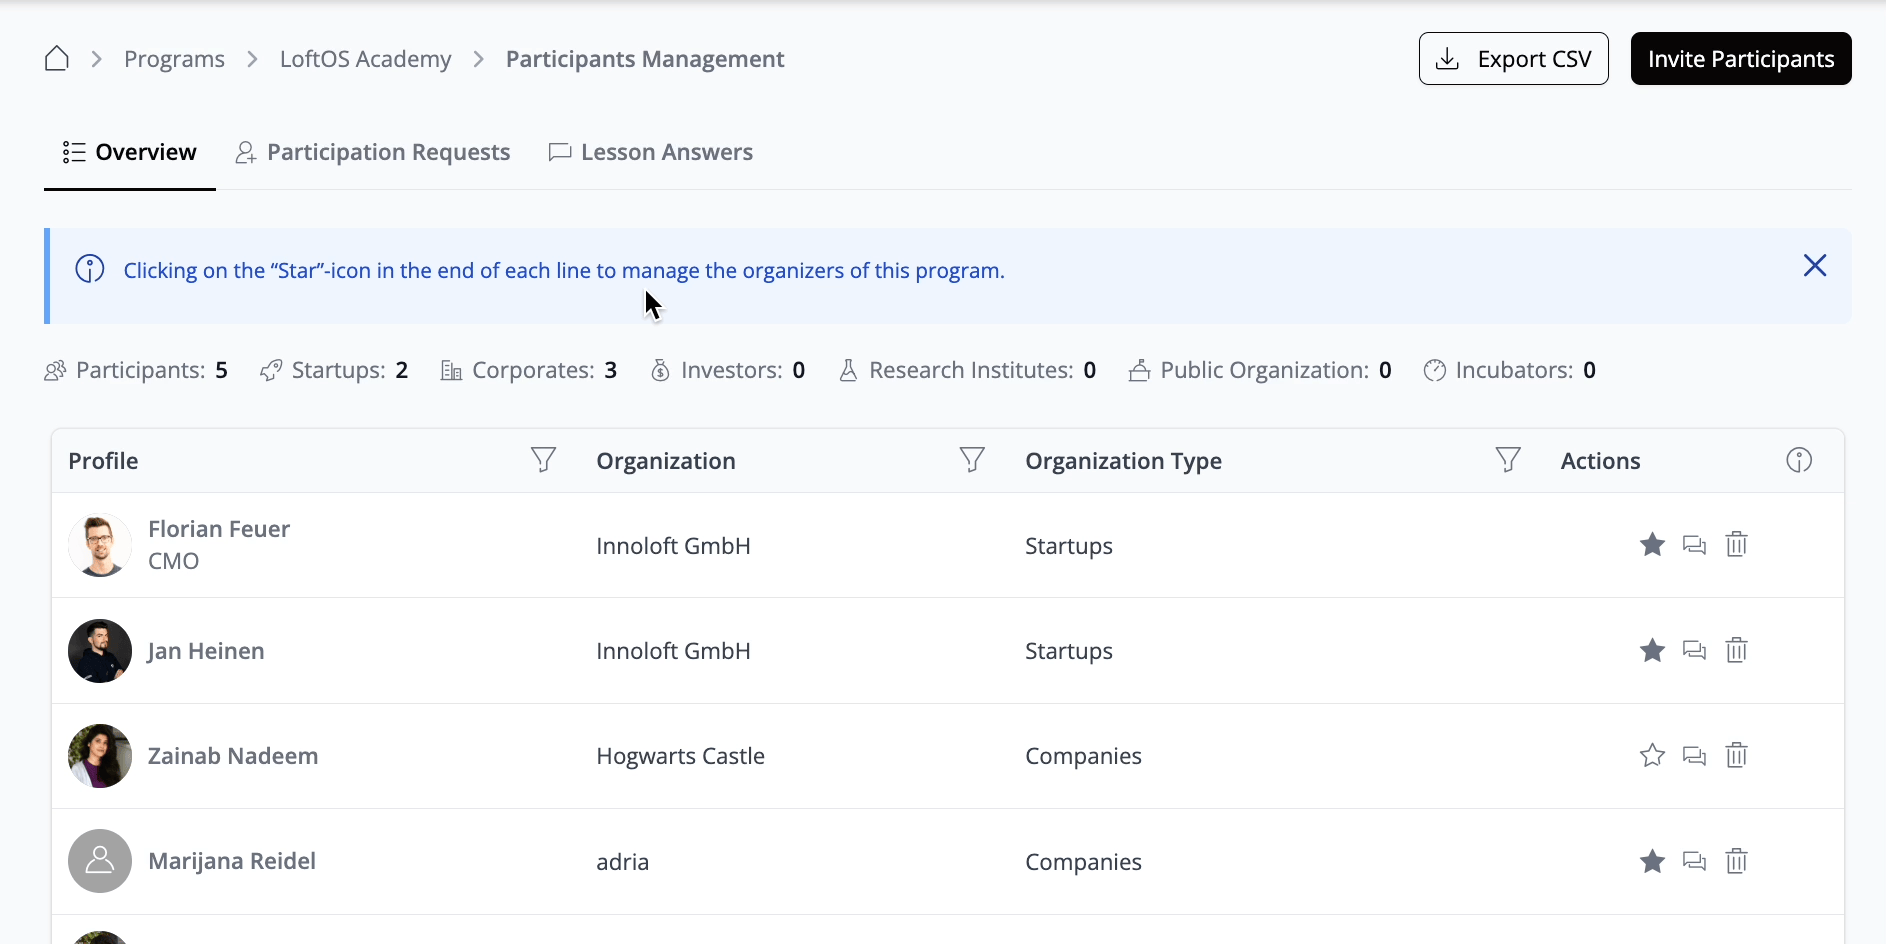Click the Export CSV button
This screenshot has width=1886, height=944.
coord(1513,59)
